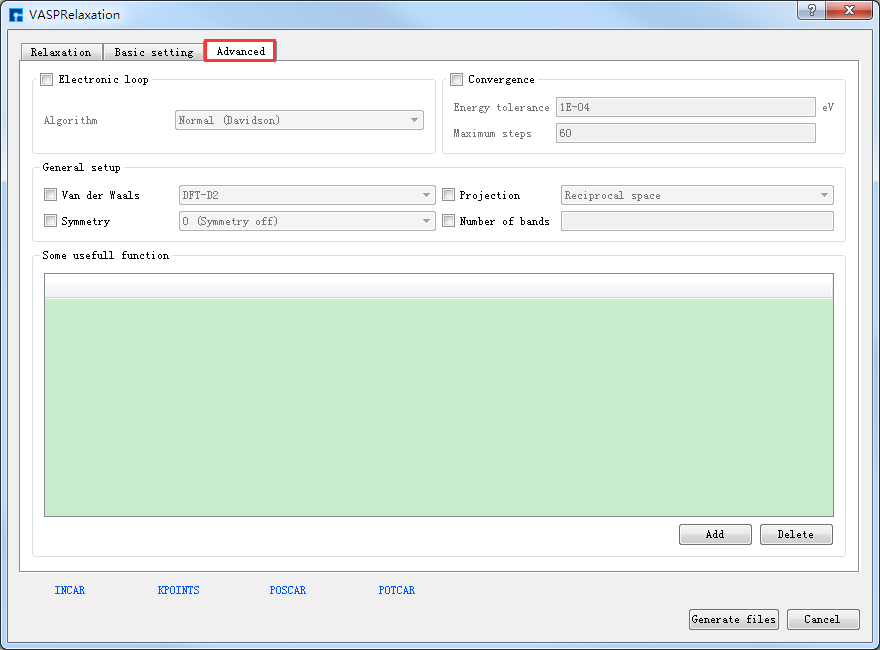Toggle the Convergence checkbox
This screenshot has height=650, width=880.
coord(457,80)
